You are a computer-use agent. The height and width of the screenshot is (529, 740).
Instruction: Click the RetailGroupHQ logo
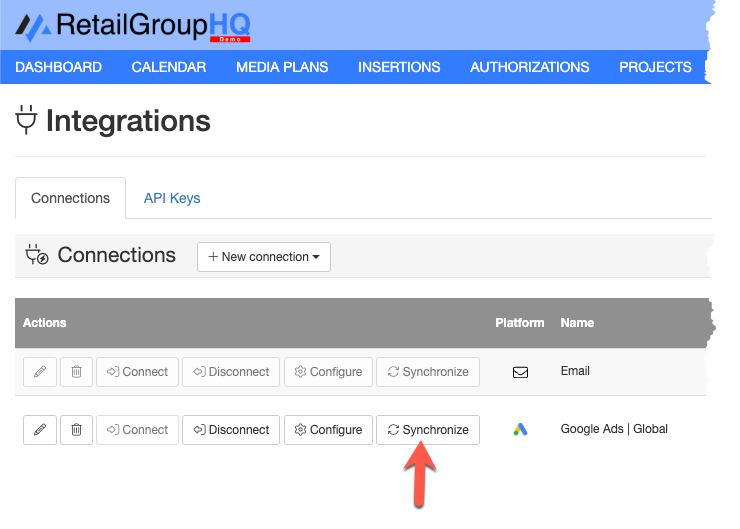(133, 26)
